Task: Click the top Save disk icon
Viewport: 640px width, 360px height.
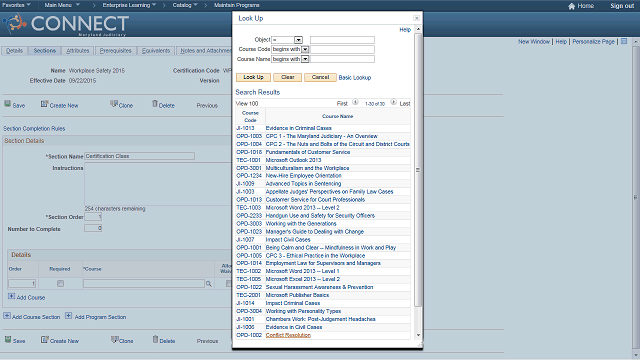Action: point(7,104)
